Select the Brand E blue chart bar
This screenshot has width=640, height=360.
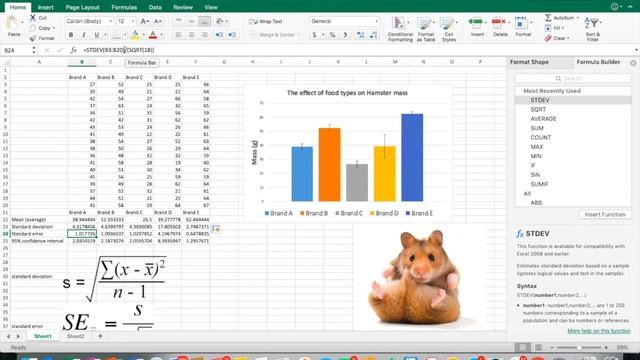click(412, 158)
